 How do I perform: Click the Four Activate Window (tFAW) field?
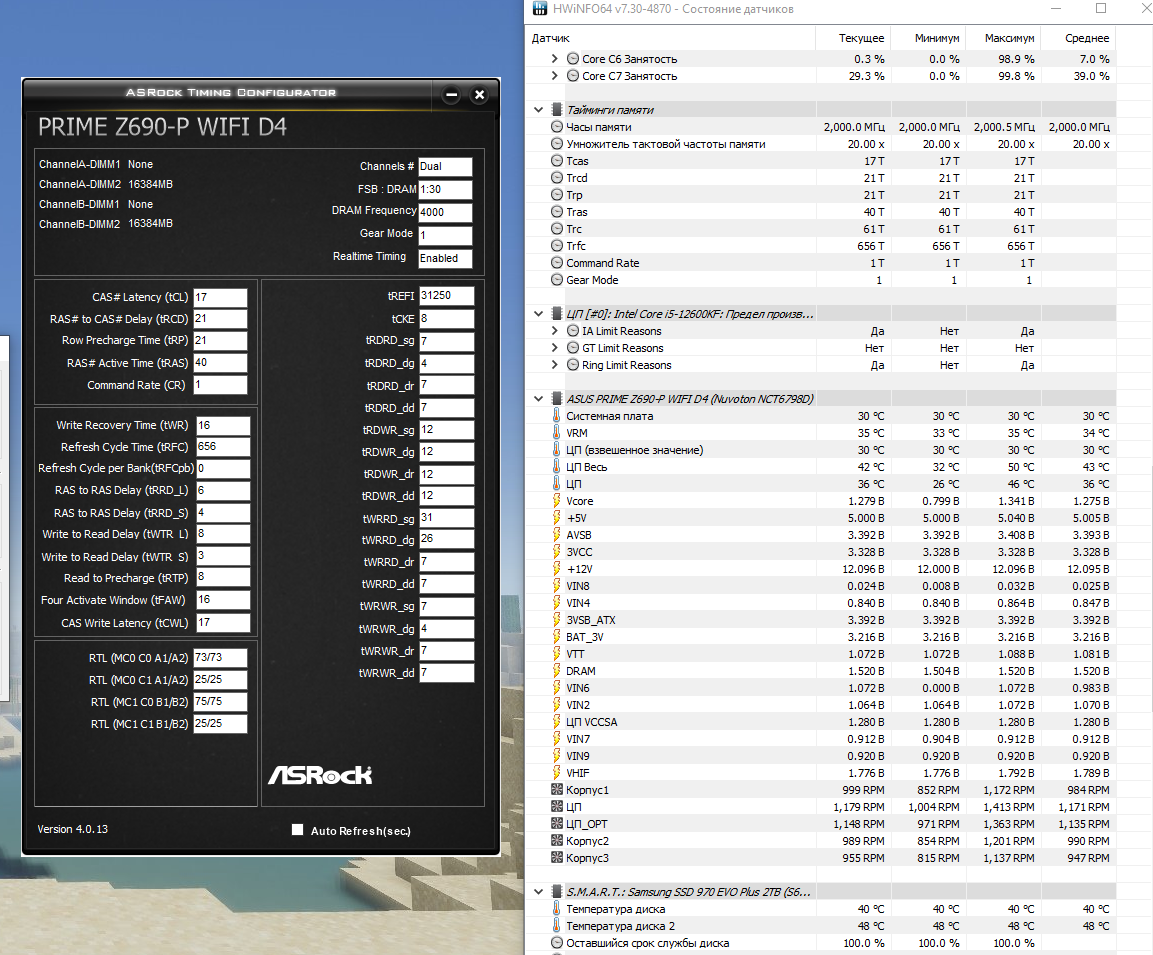(x=223, y=600)
